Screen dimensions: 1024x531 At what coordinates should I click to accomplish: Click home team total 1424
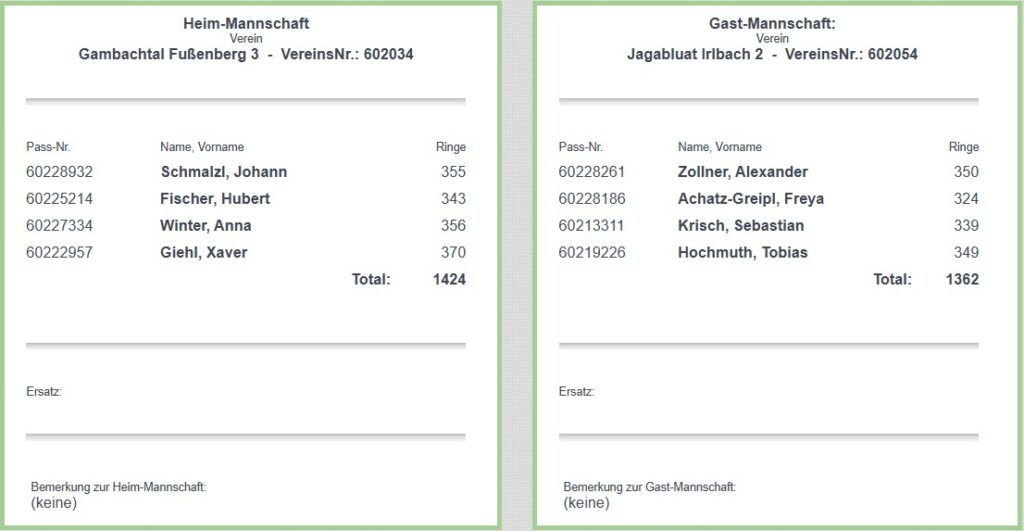point(449,280)
